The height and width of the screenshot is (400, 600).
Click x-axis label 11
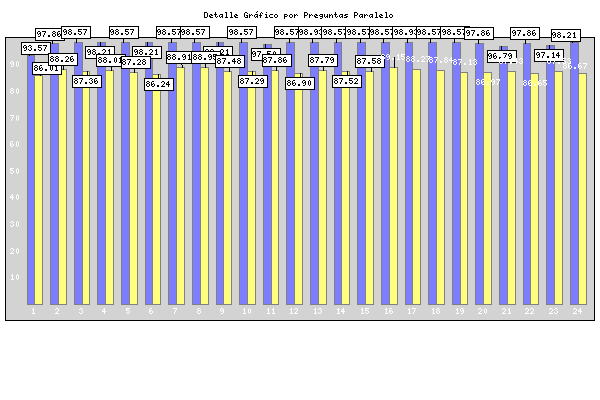coord(271,312)
